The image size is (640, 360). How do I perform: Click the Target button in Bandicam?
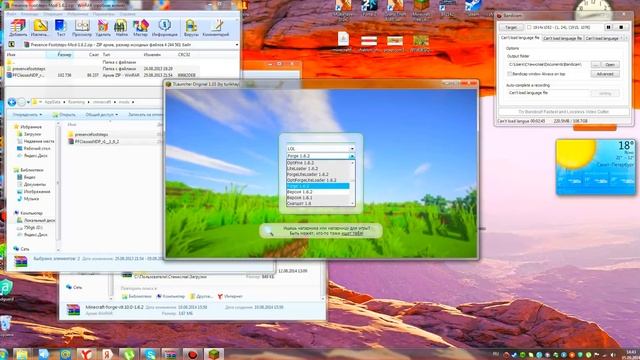point(511,27)
